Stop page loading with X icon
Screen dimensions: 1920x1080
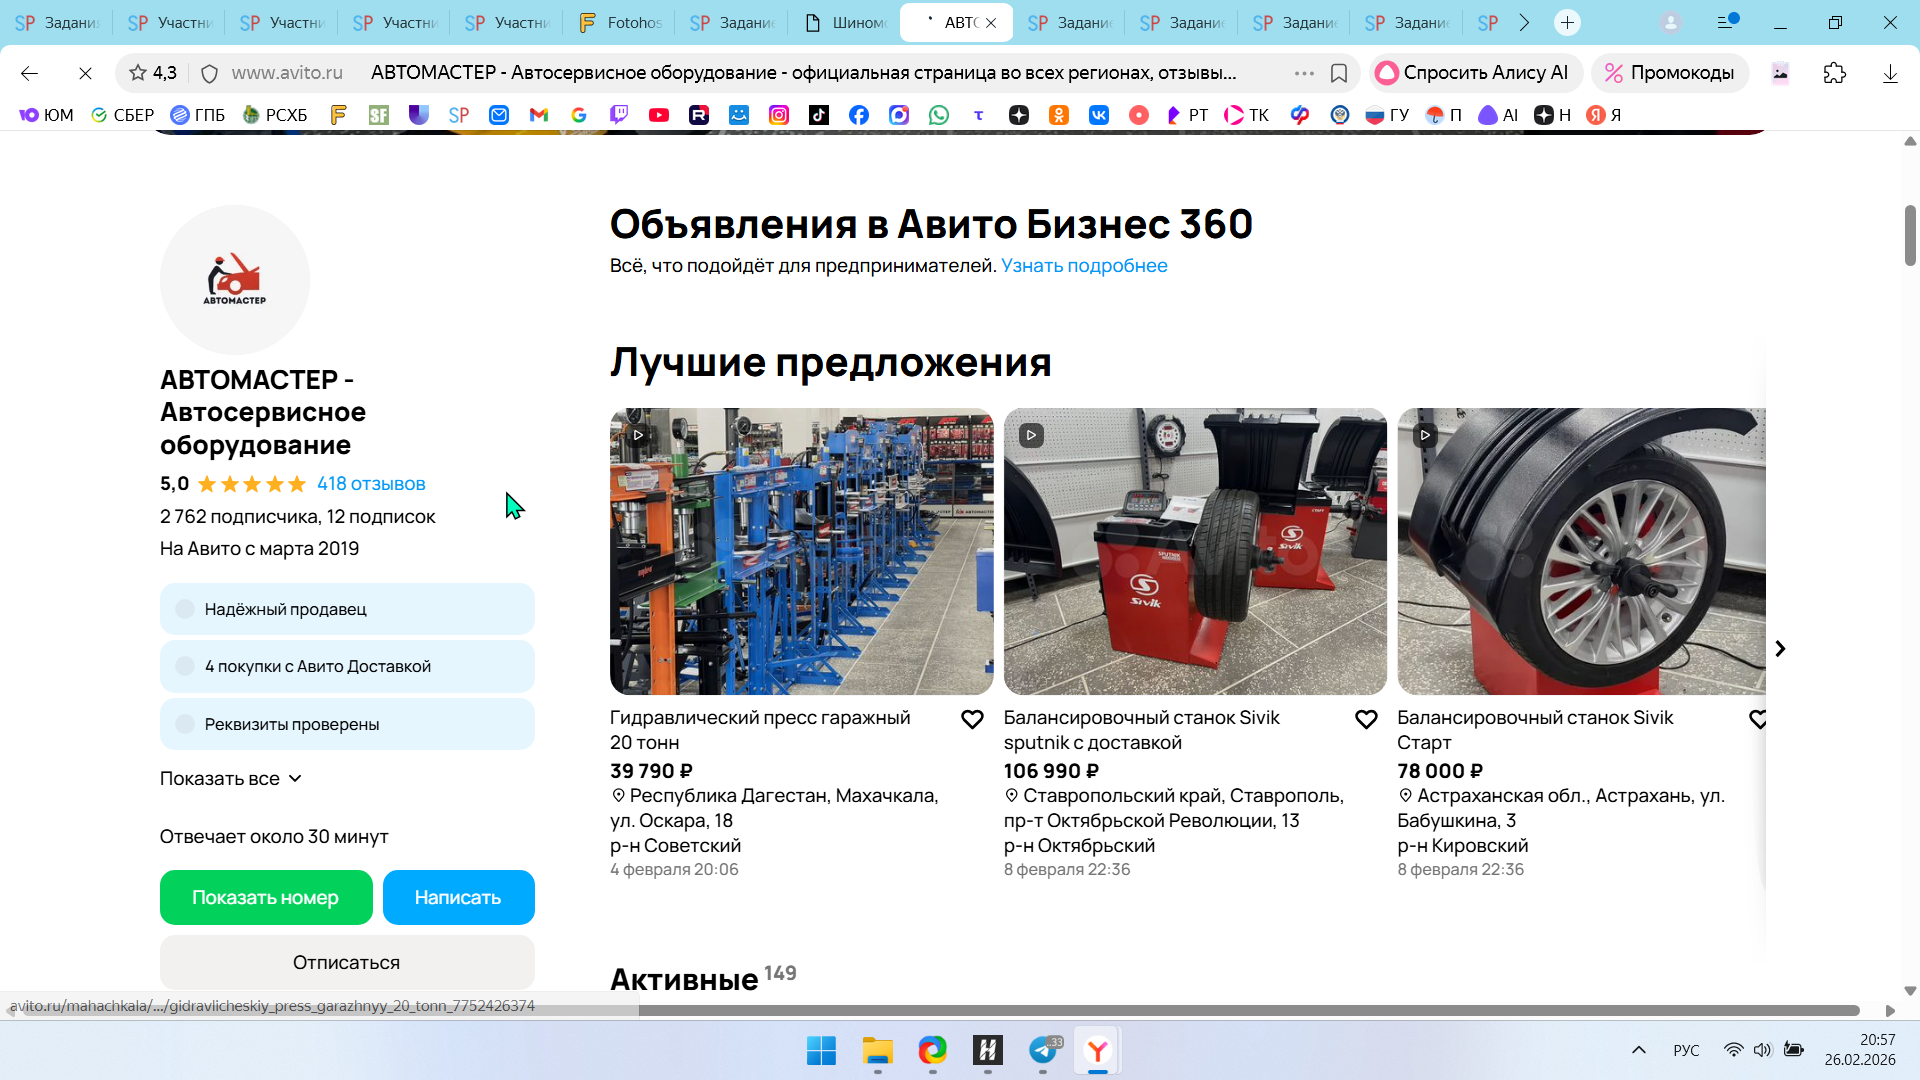coord(85,73)
